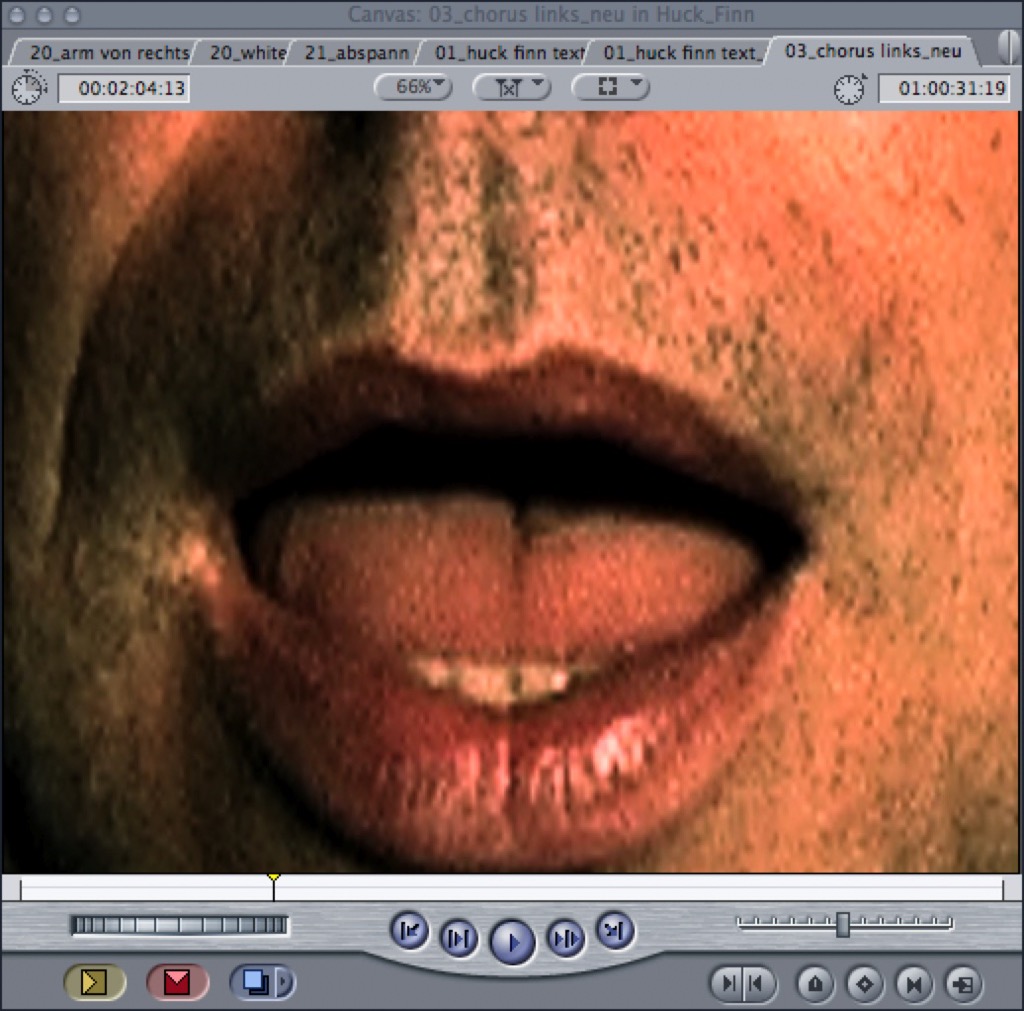This screenshot has height=1011, width=1024.
Task: Click the Match Frame button
Action: [963, 984]
